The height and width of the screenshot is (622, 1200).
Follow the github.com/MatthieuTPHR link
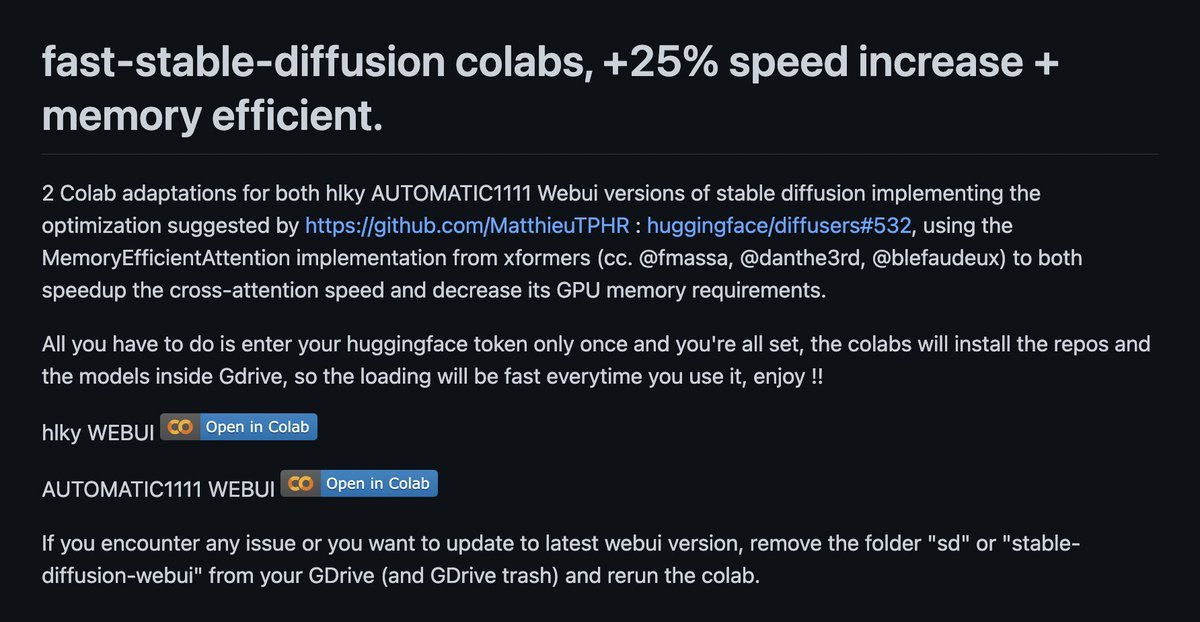click(467, 226)
